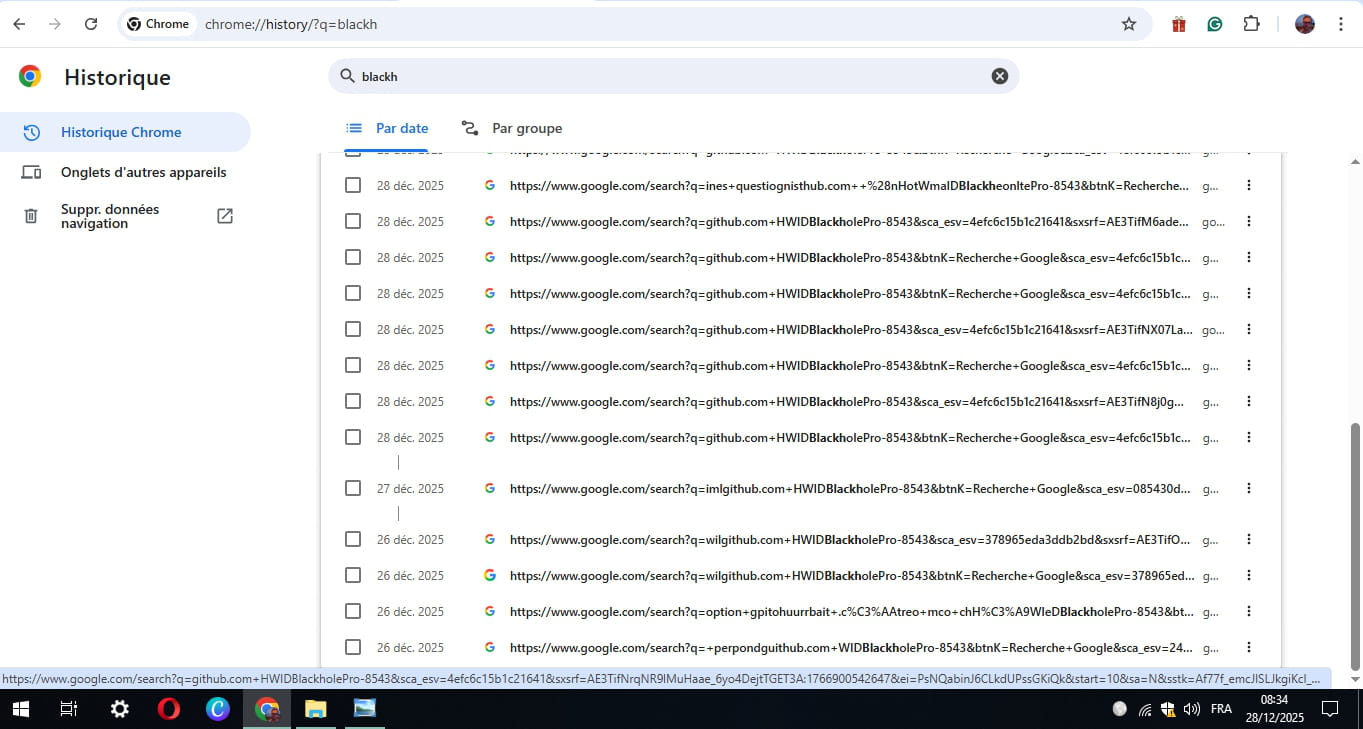Switch to the Par groupe tab
The height and width of the screenshot is (729, 1363).
(512, 128)
